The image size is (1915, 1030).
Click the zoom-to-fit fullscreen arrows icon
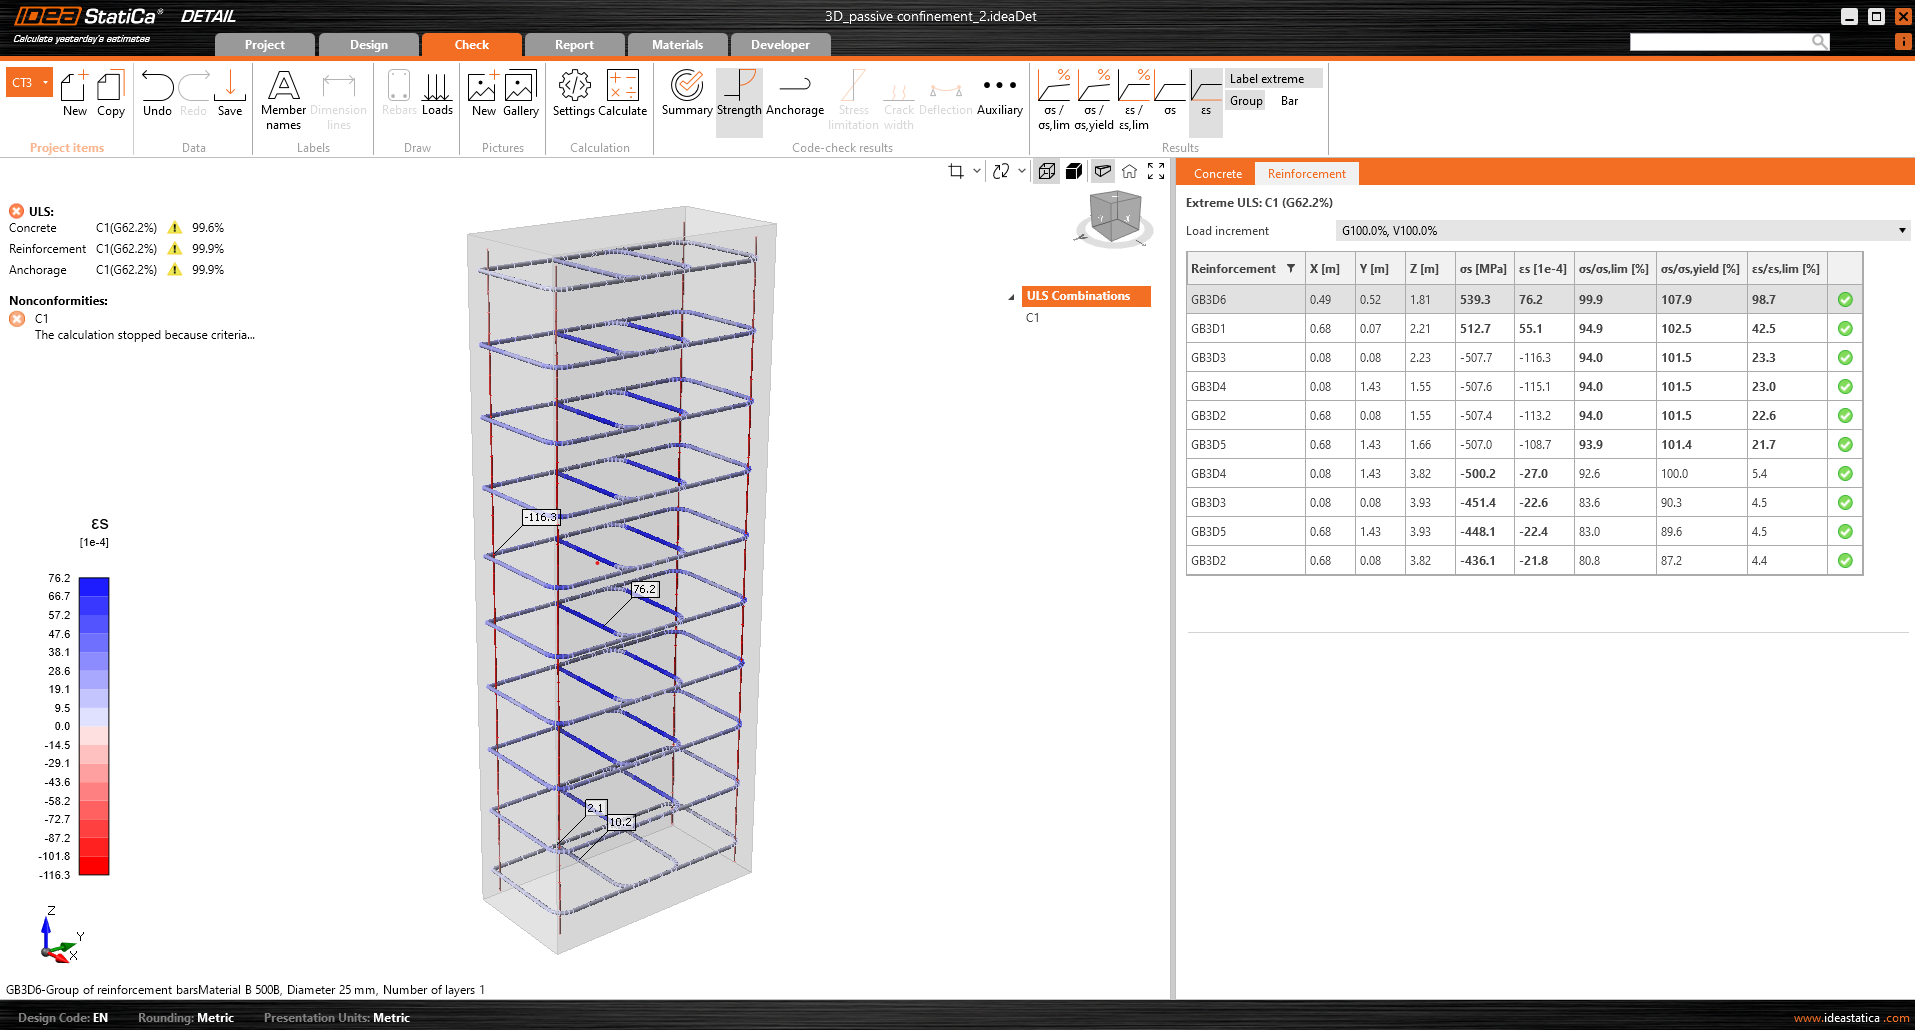pyautogui.click(x=1156, y=171)
